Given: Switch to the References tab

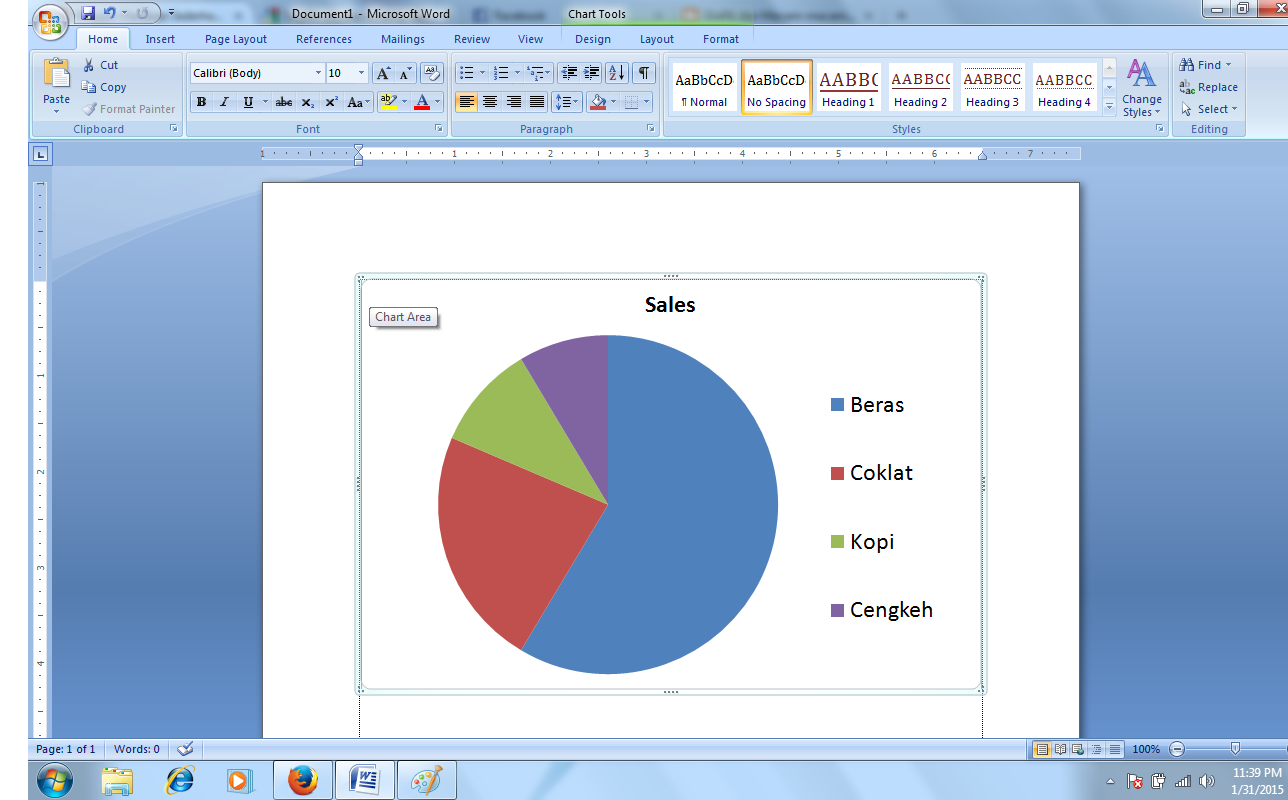Looking at the screenshot, I should pyautogui.click(x=324, y=39).
